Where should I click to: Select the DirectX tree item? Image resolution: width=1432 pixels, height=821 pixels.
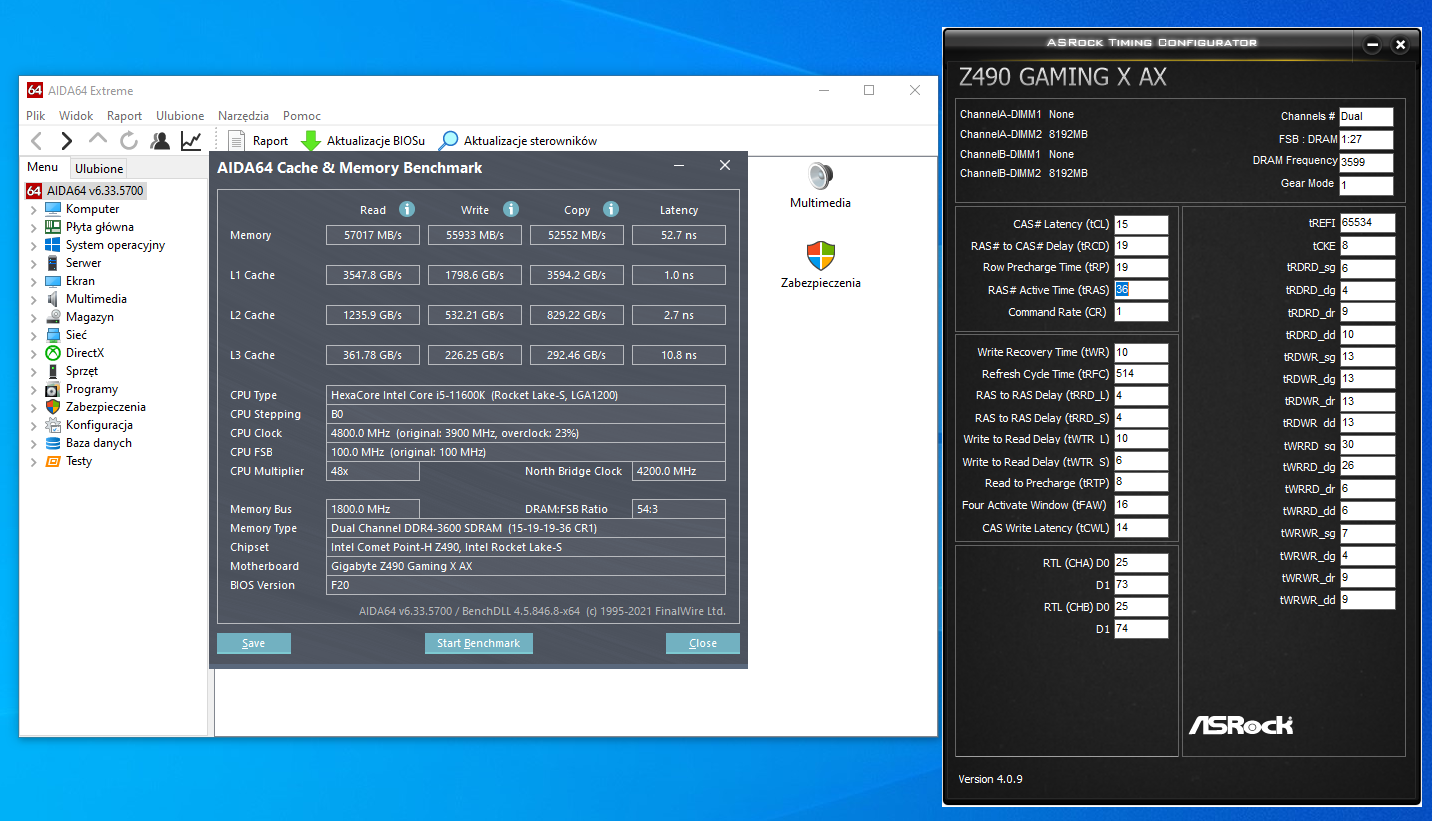point(85,353)
